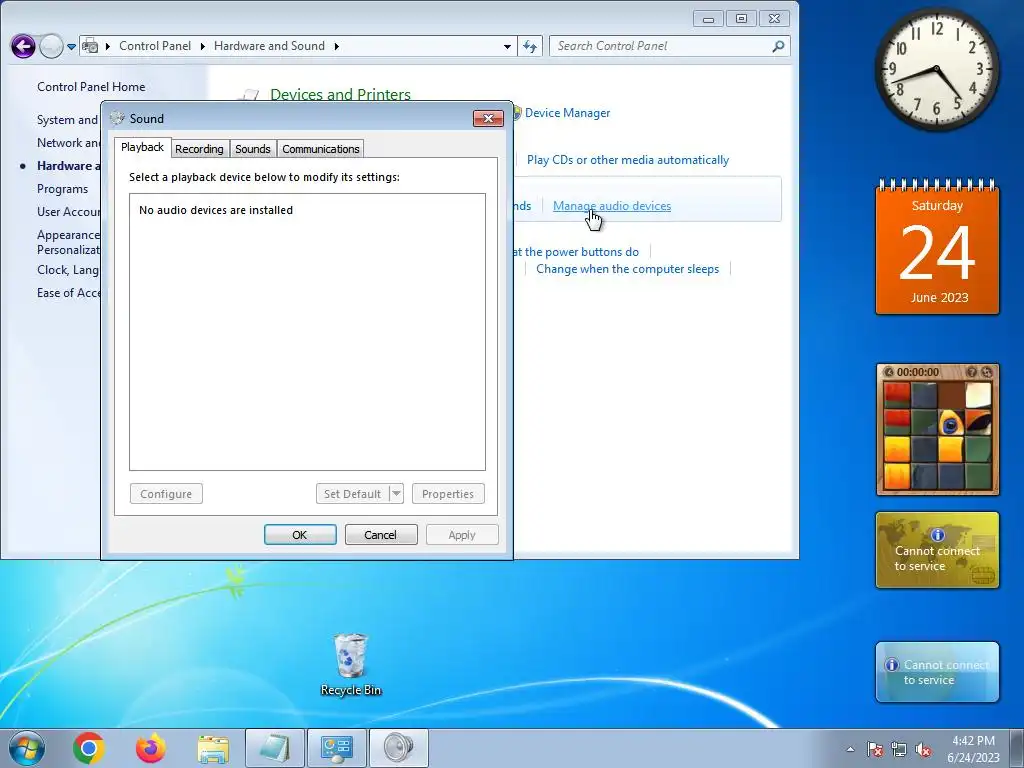Open the taskbar clock showing 4:42 PM
This screenshot has width=1024, height=768.
click(973, 749)
